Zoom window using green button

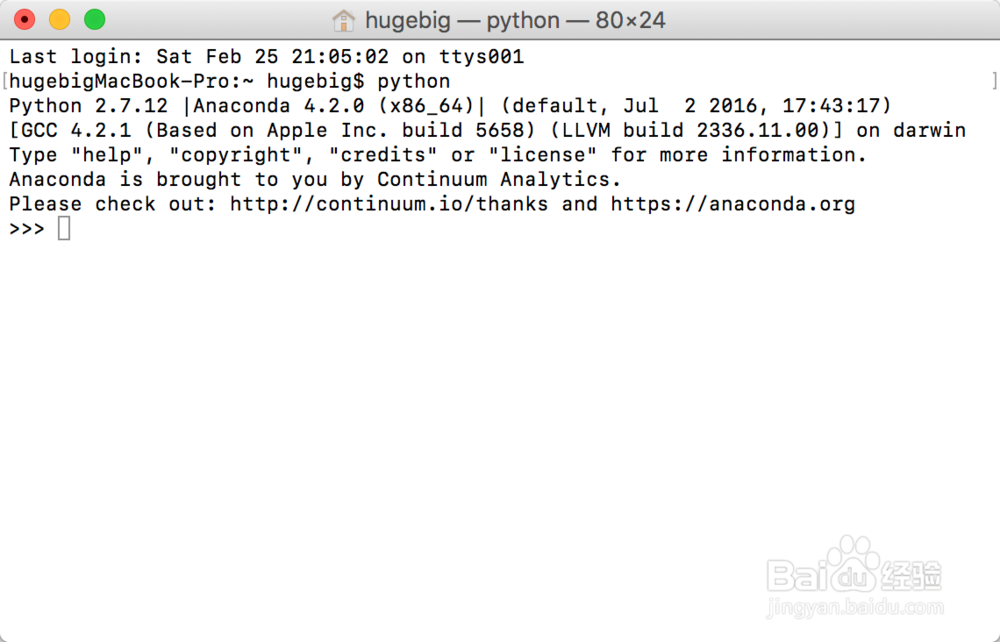tap(95, 20)
